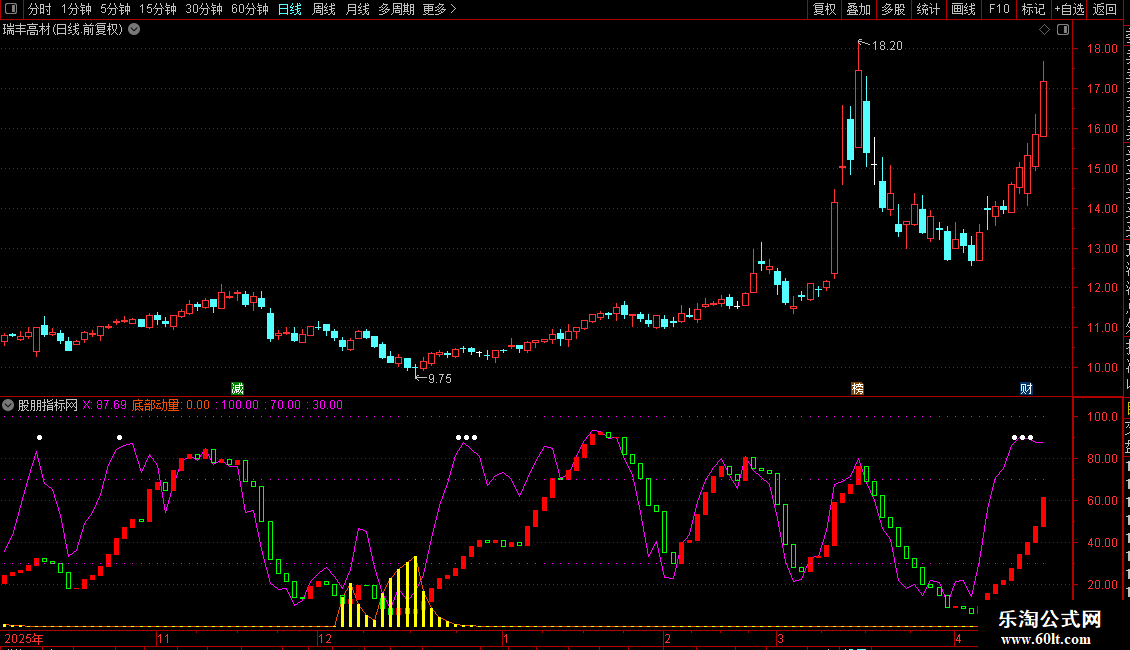Image resolution: width=1130 pixels, height=650 pixels.
Task: Switch to 月线 monthly chart
Action: [357, 9]
